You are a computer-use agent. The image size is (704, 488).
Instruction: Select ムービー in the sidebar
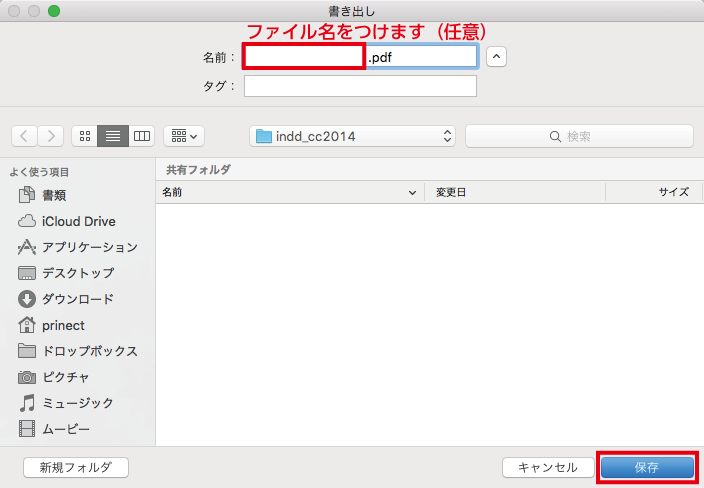tap(54, 429)
